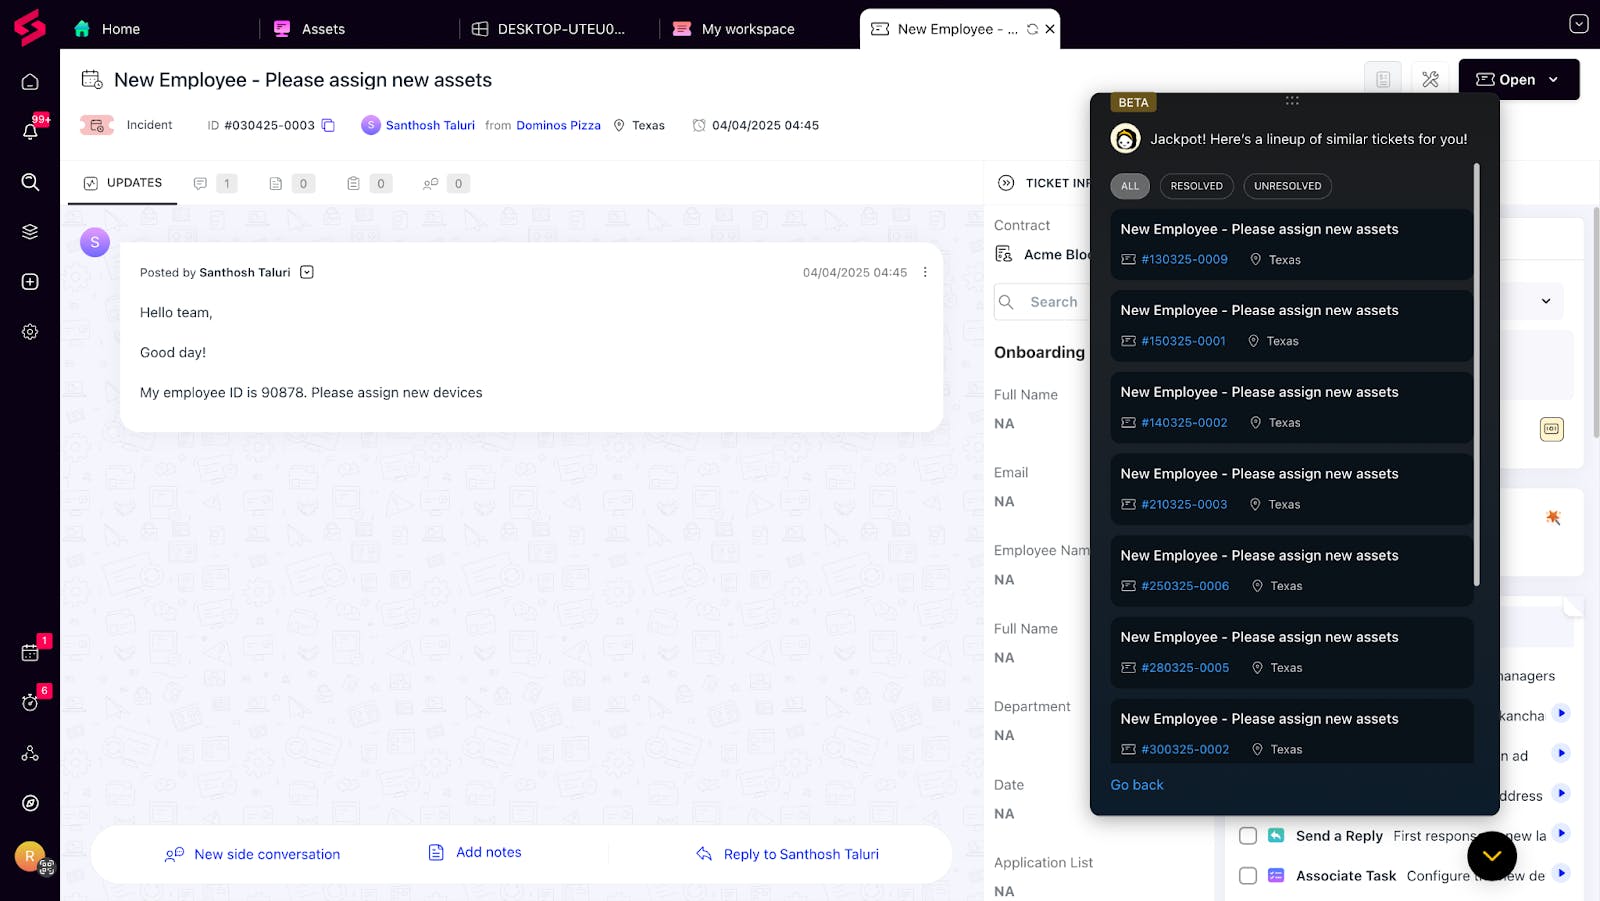Open similar ticket #250325-0006
This screenshot has height=901, width=1600.
point(1185,586)
